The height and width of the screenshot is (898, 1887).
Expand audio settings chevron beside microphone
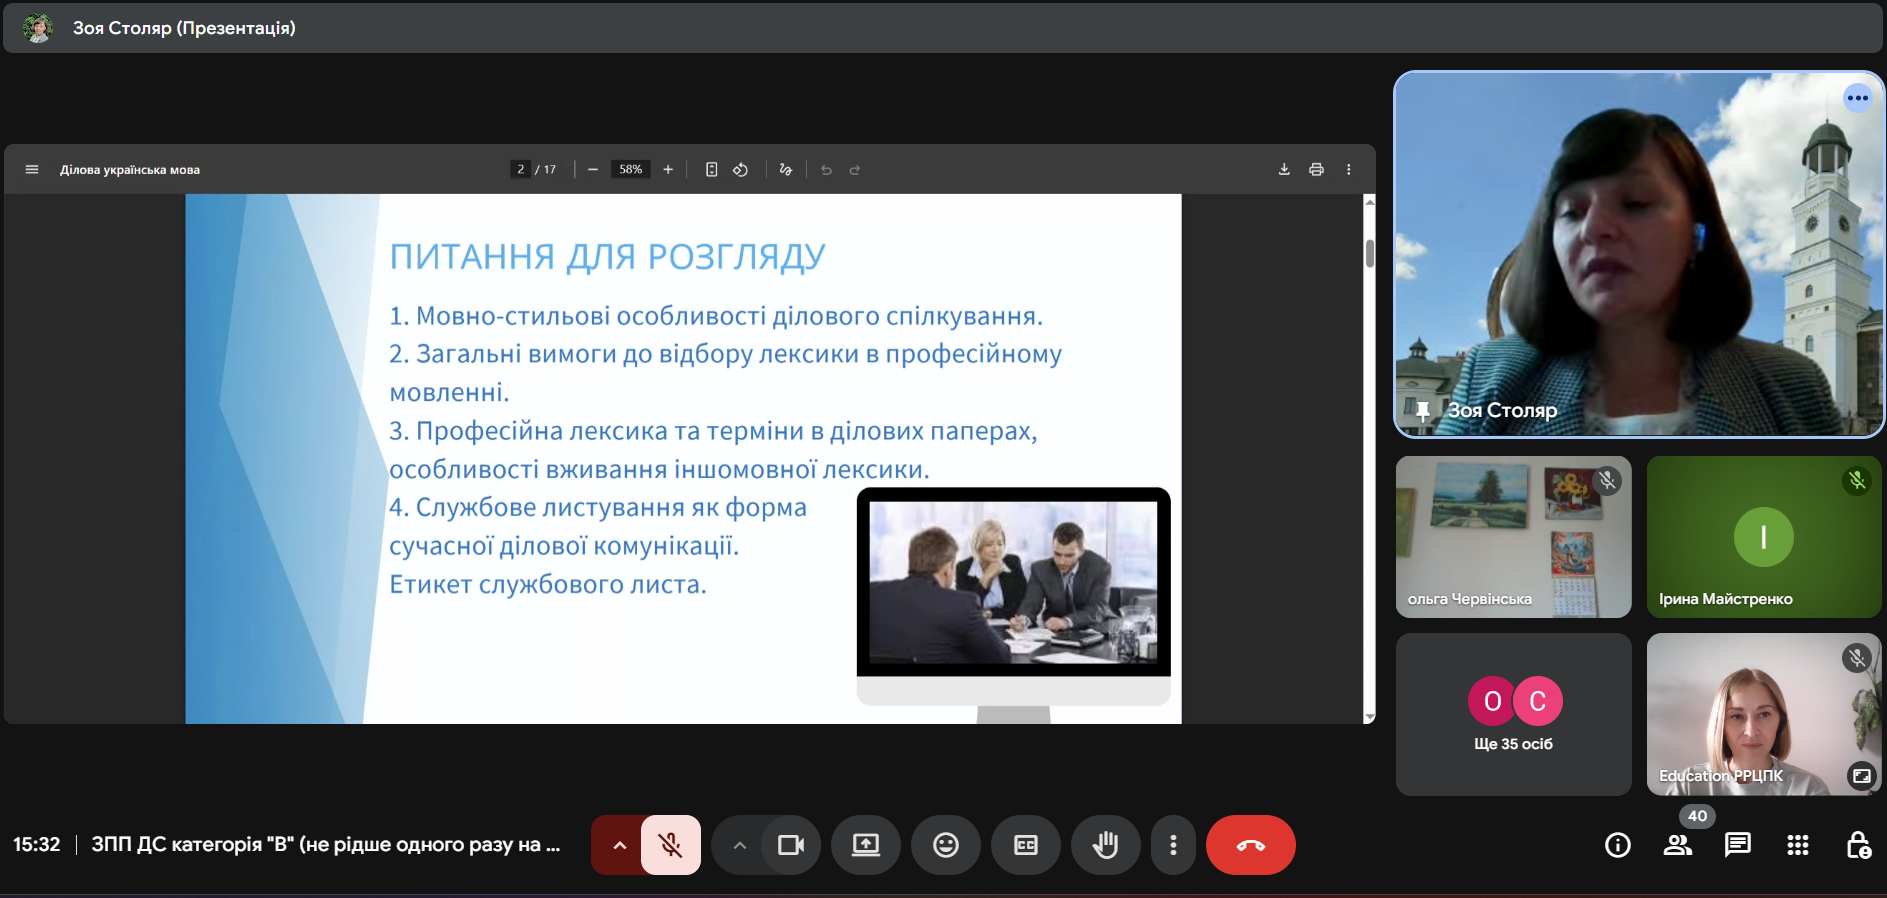point(619,845)
